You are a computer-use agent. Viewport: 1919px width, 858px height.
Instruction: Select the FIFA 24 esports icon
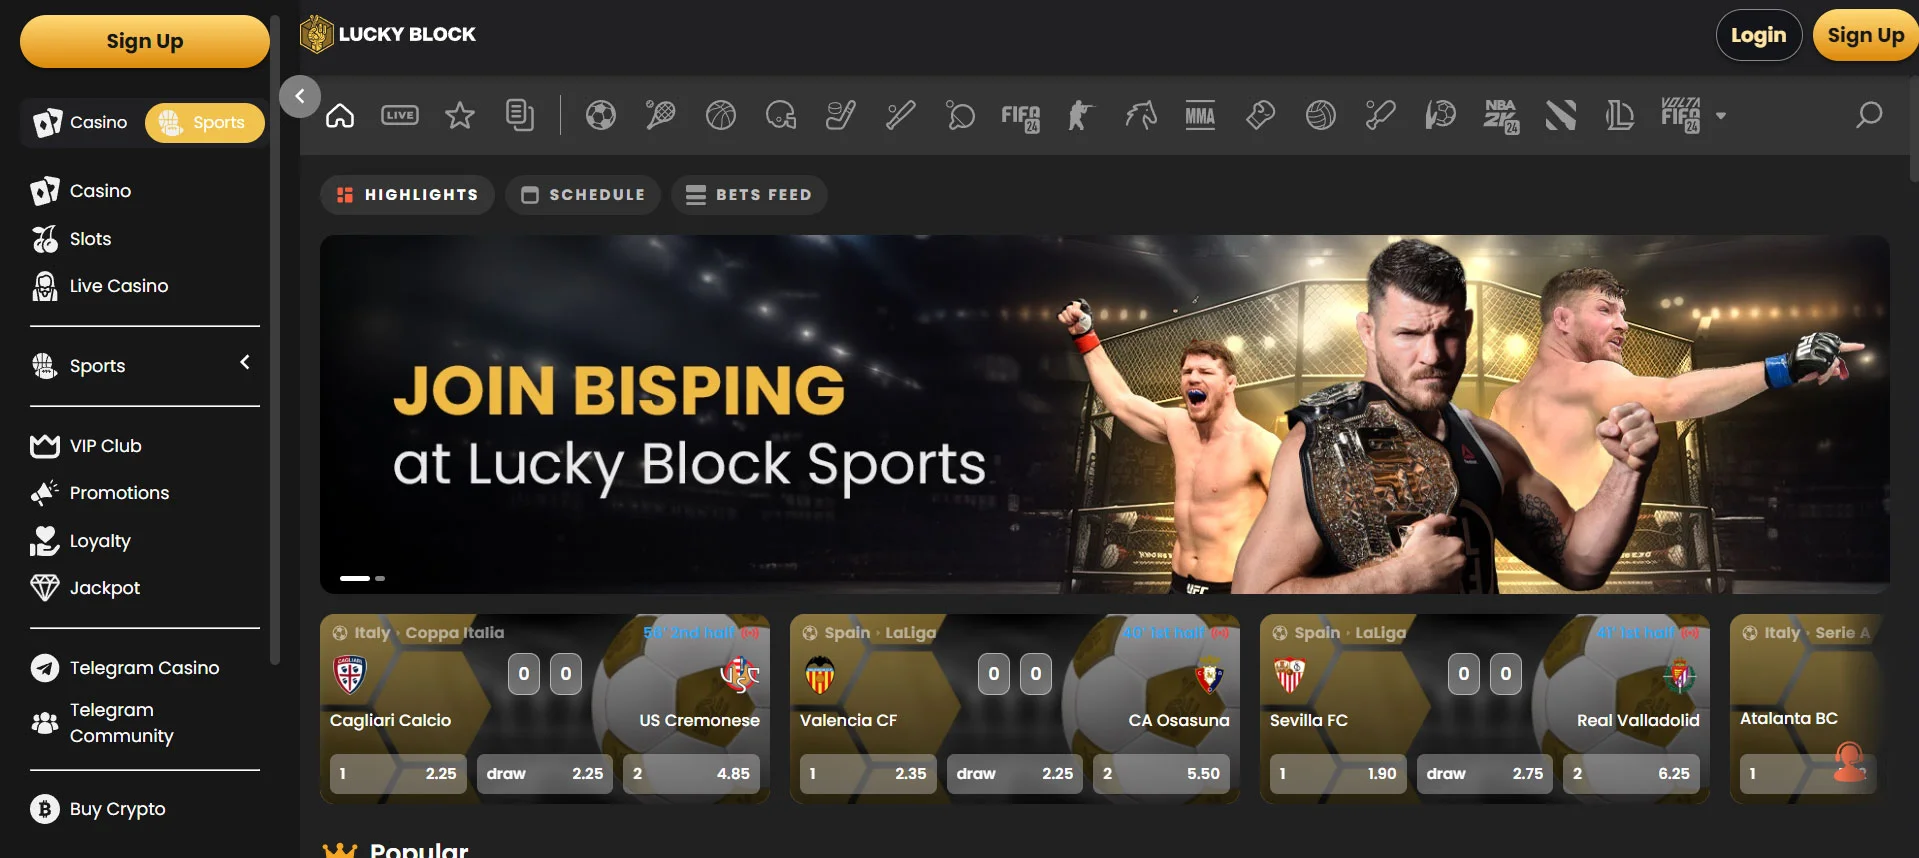tap(1020, 117)
